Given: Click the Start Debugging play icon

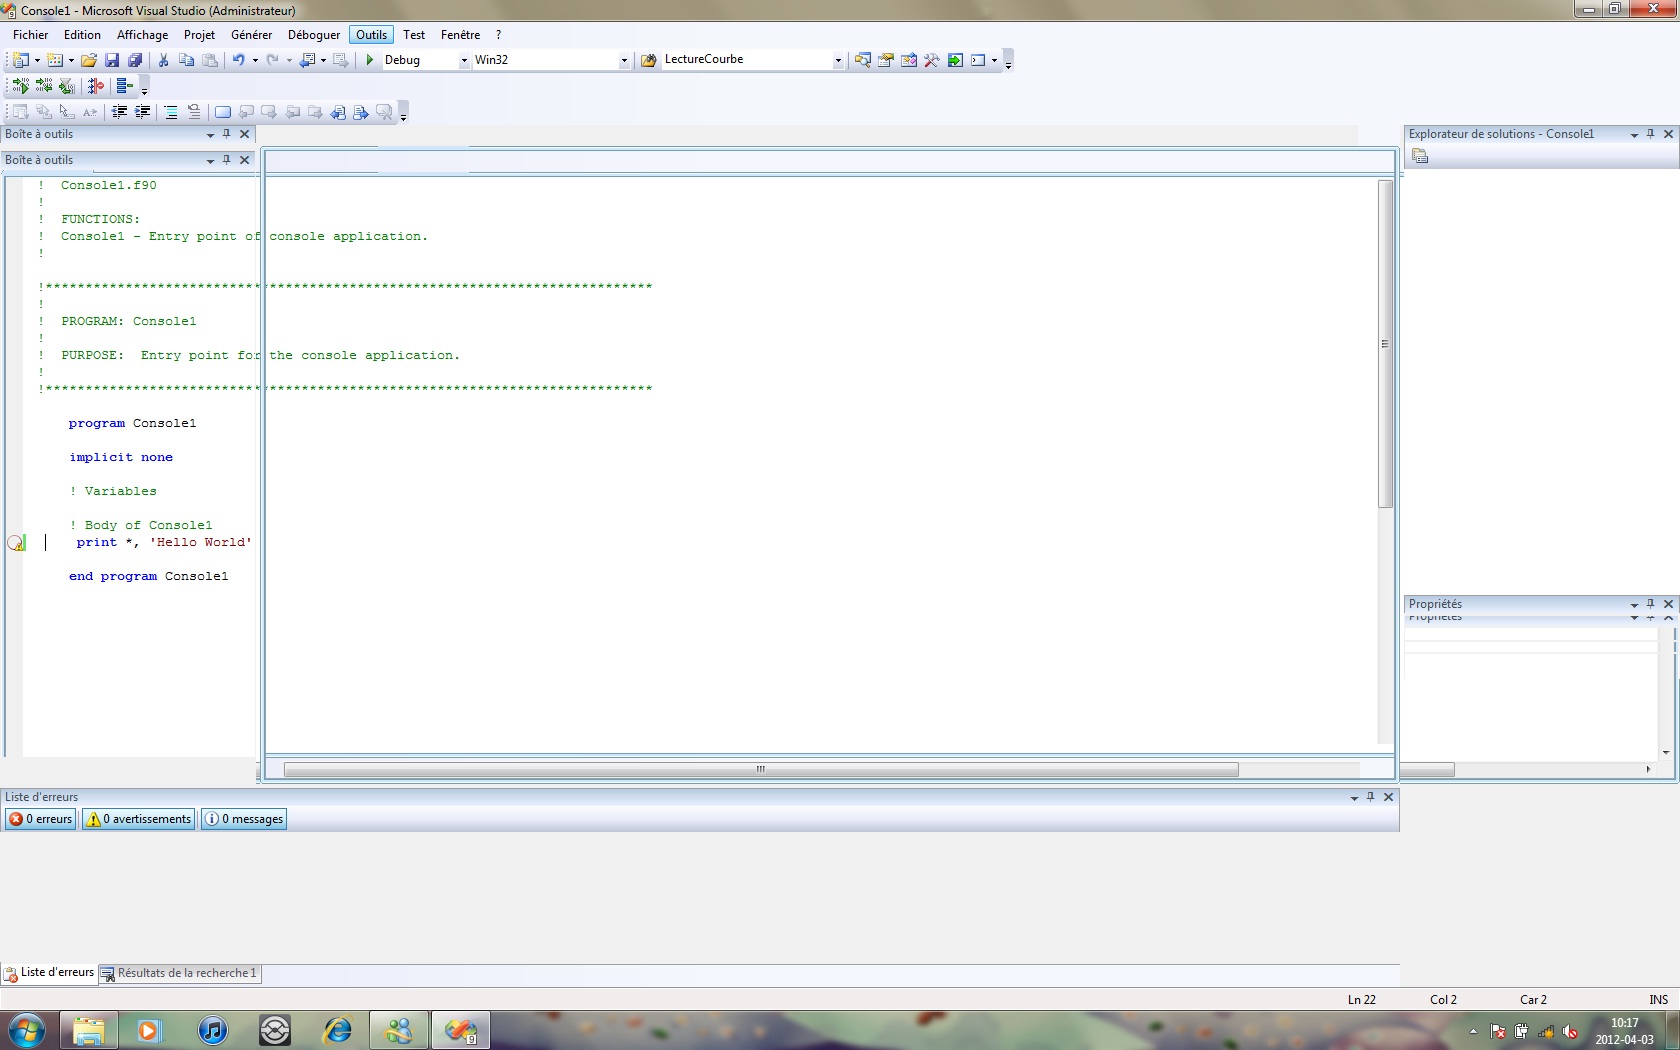Looking at the screenshot, I should [370, 60].
